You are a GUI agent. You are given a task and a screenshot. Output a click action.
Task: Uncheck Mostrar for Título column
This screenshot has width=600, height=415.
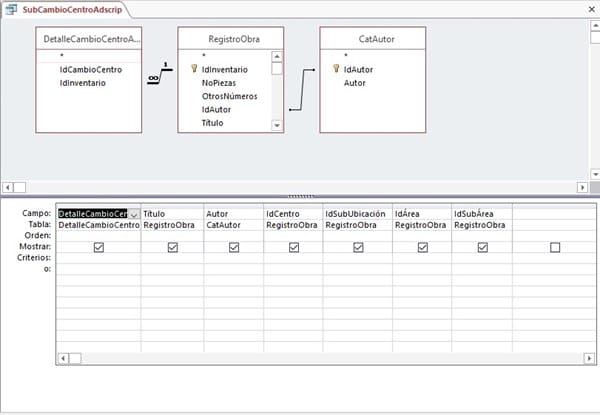[x=173, y=247]
